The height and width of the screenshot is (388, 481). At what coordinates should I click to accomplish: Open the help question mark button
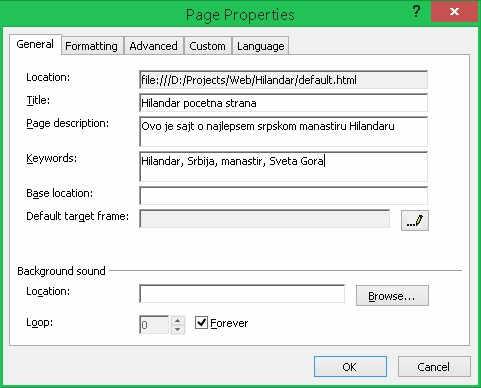pos(416,12)
